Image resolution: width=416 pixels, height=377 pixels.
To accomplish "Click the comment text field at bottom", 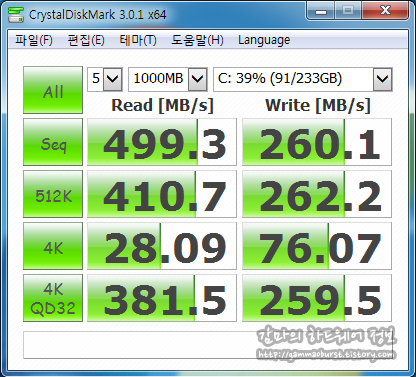I will pos(208,345).
